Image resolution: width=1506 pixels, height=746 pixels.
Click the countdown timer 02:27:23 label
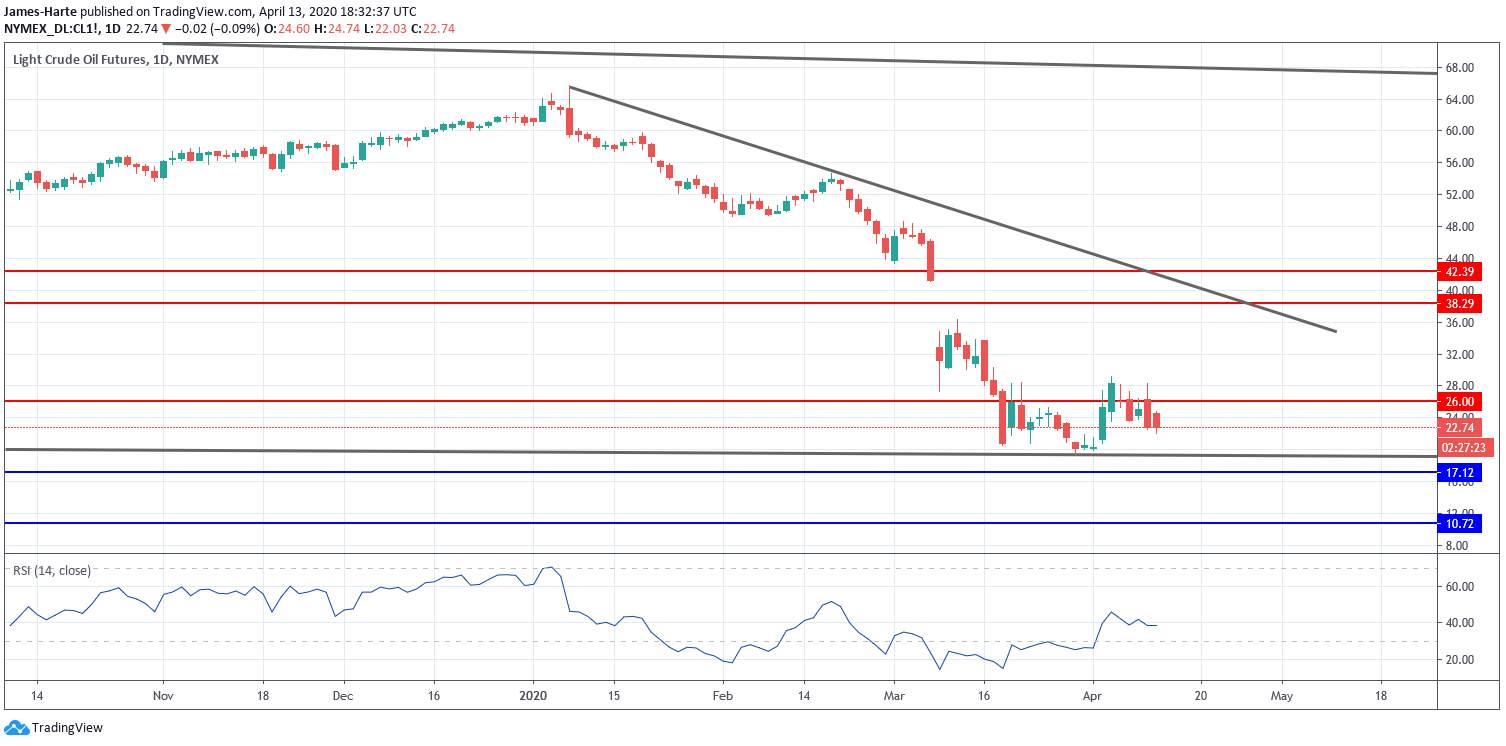pos(1460,447)
